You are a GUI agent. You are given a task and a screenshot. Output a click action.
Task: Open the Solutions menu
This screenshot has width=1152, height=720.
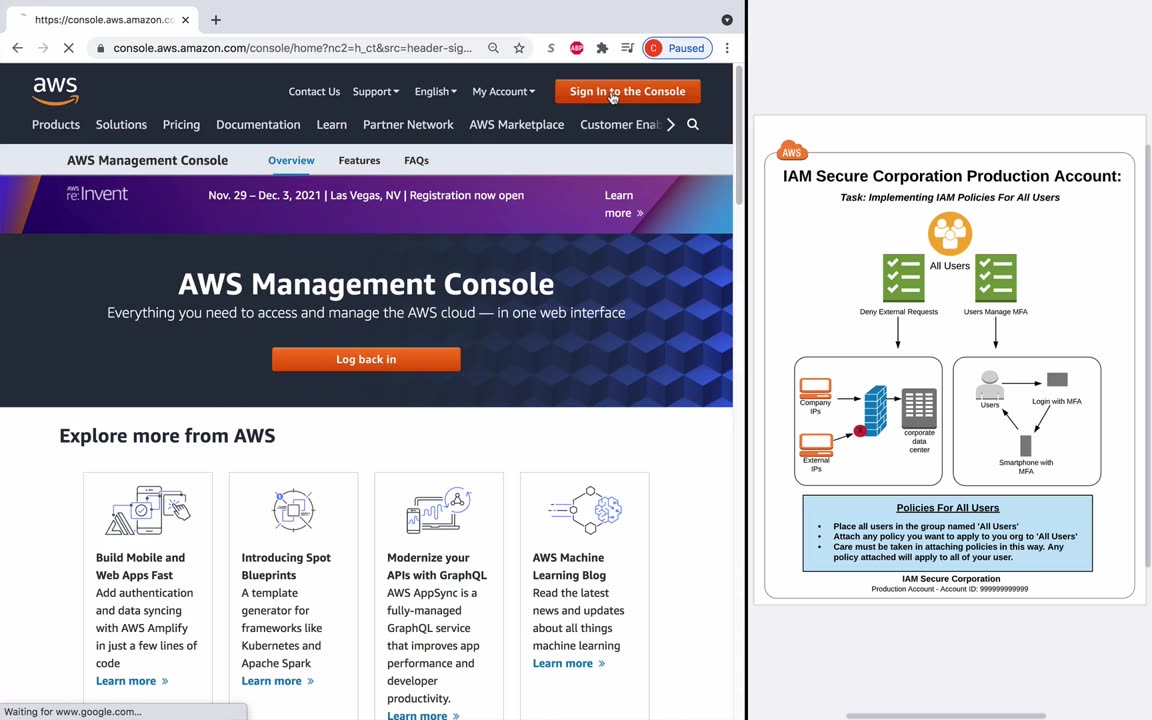[x=121, y=124]
